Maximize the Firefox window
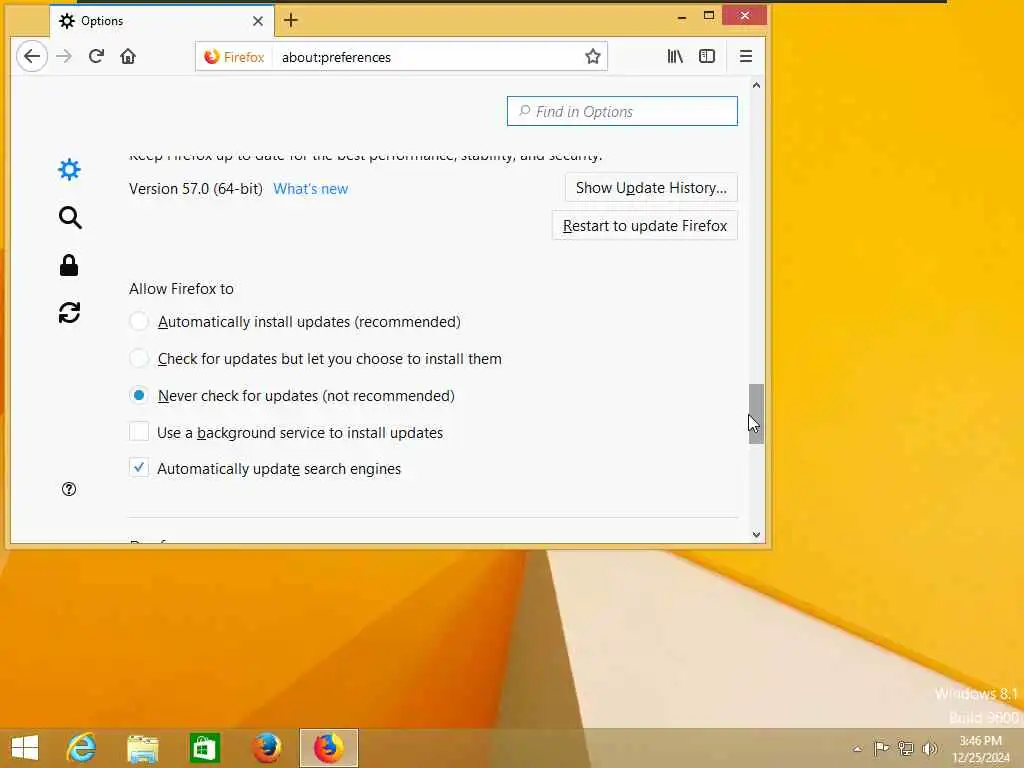Viewport: 1024px width, 768px height. click(709, 16)
